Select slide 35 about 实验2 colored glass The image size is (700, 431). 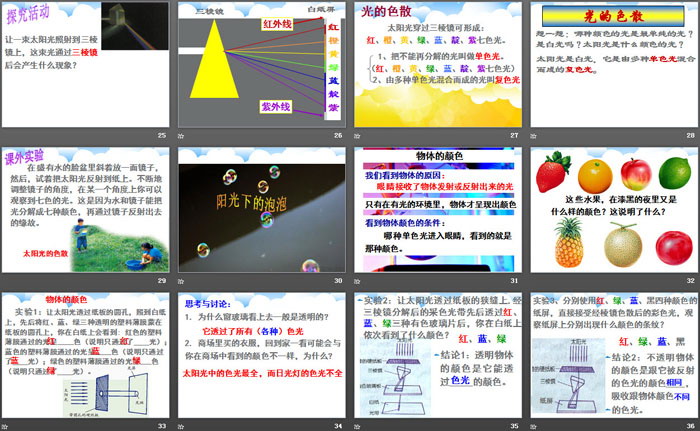click(x=438, y=356)
